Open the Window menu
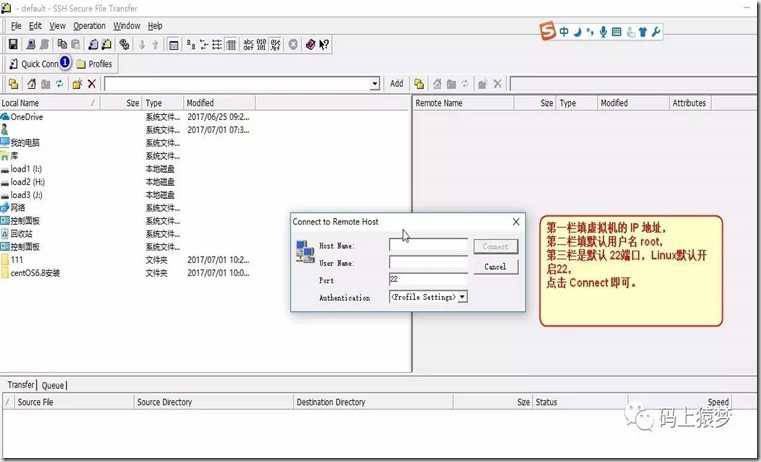Viewport: 761px width, 462px height. point(127,26)
